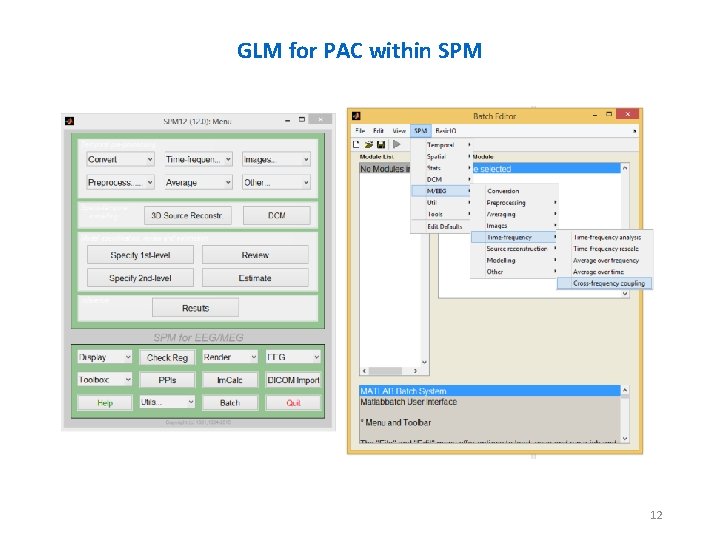This screenshot has height=540, width=720.
Task: Select Time-frequency in M/EEG submenu
Action: [x=514, y=237]
